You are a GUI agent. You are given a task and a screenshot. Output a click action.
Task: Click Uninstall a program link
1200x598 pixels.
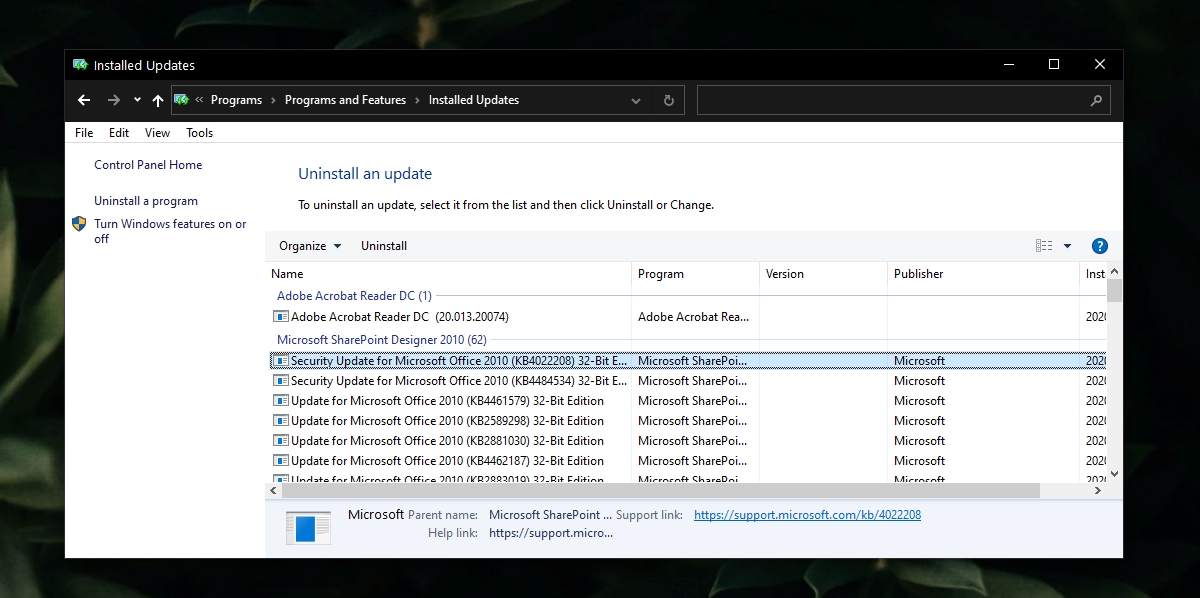tap(146, 201)
